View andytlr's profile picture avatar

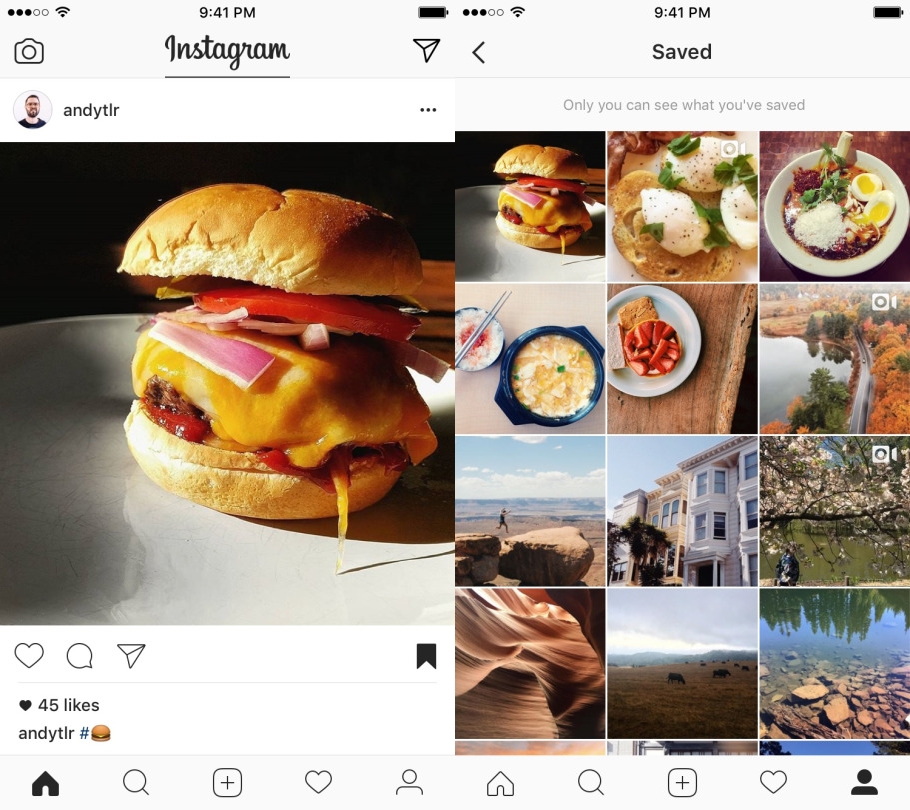pos(32,110)
